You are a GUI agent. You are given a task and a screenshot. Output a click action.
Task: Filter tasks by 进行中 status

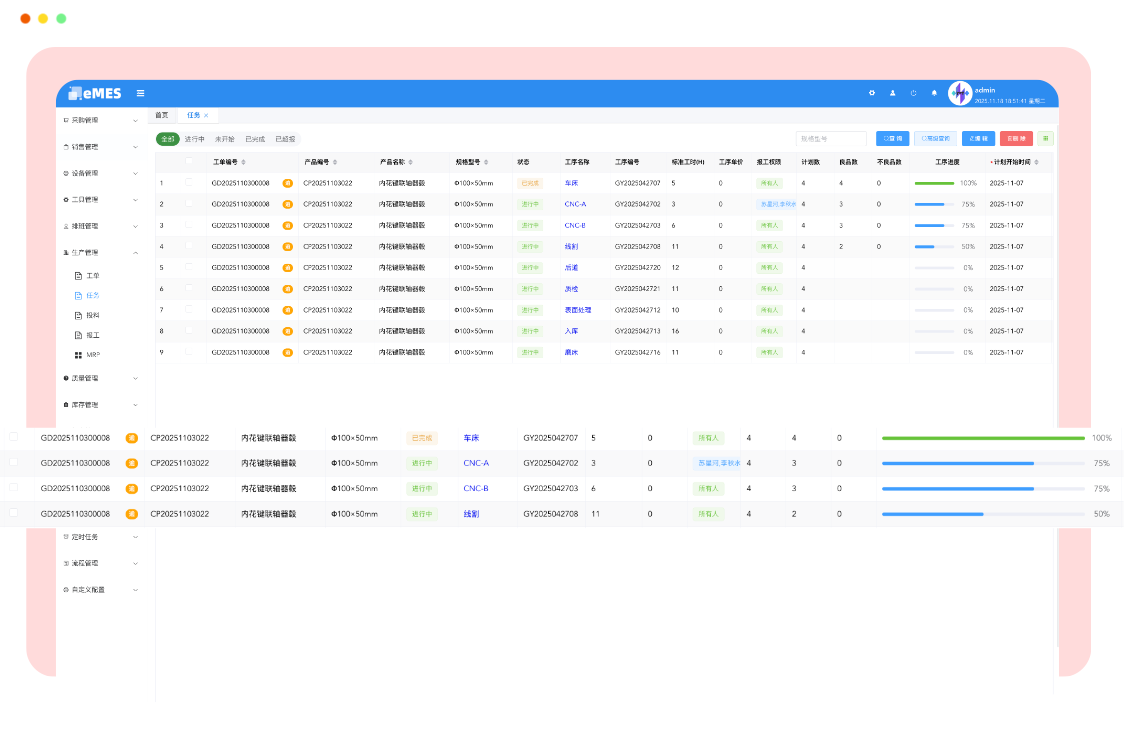click(194, 139)
